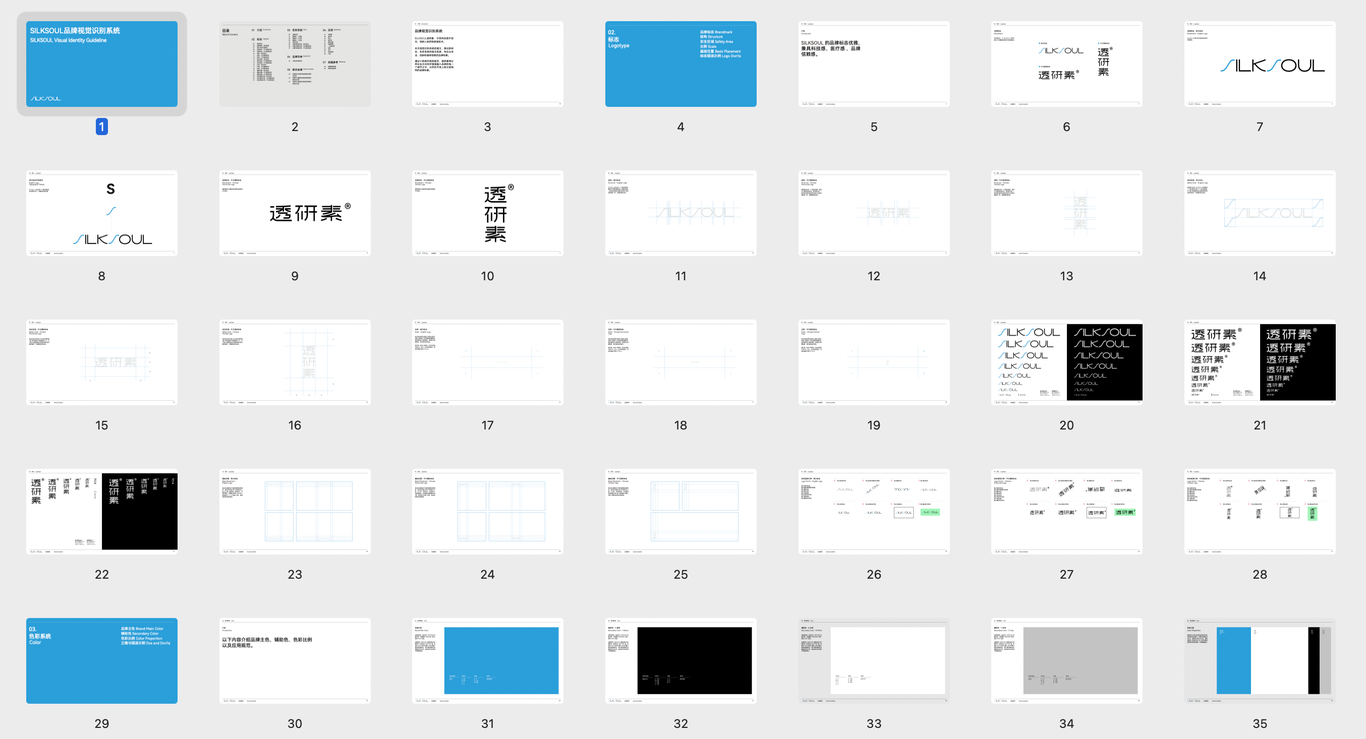Screen dimensions: 1366x739
Task: Select slide 20 SILKSOUL logo scale thumbnail
Action: point(1067,362)
